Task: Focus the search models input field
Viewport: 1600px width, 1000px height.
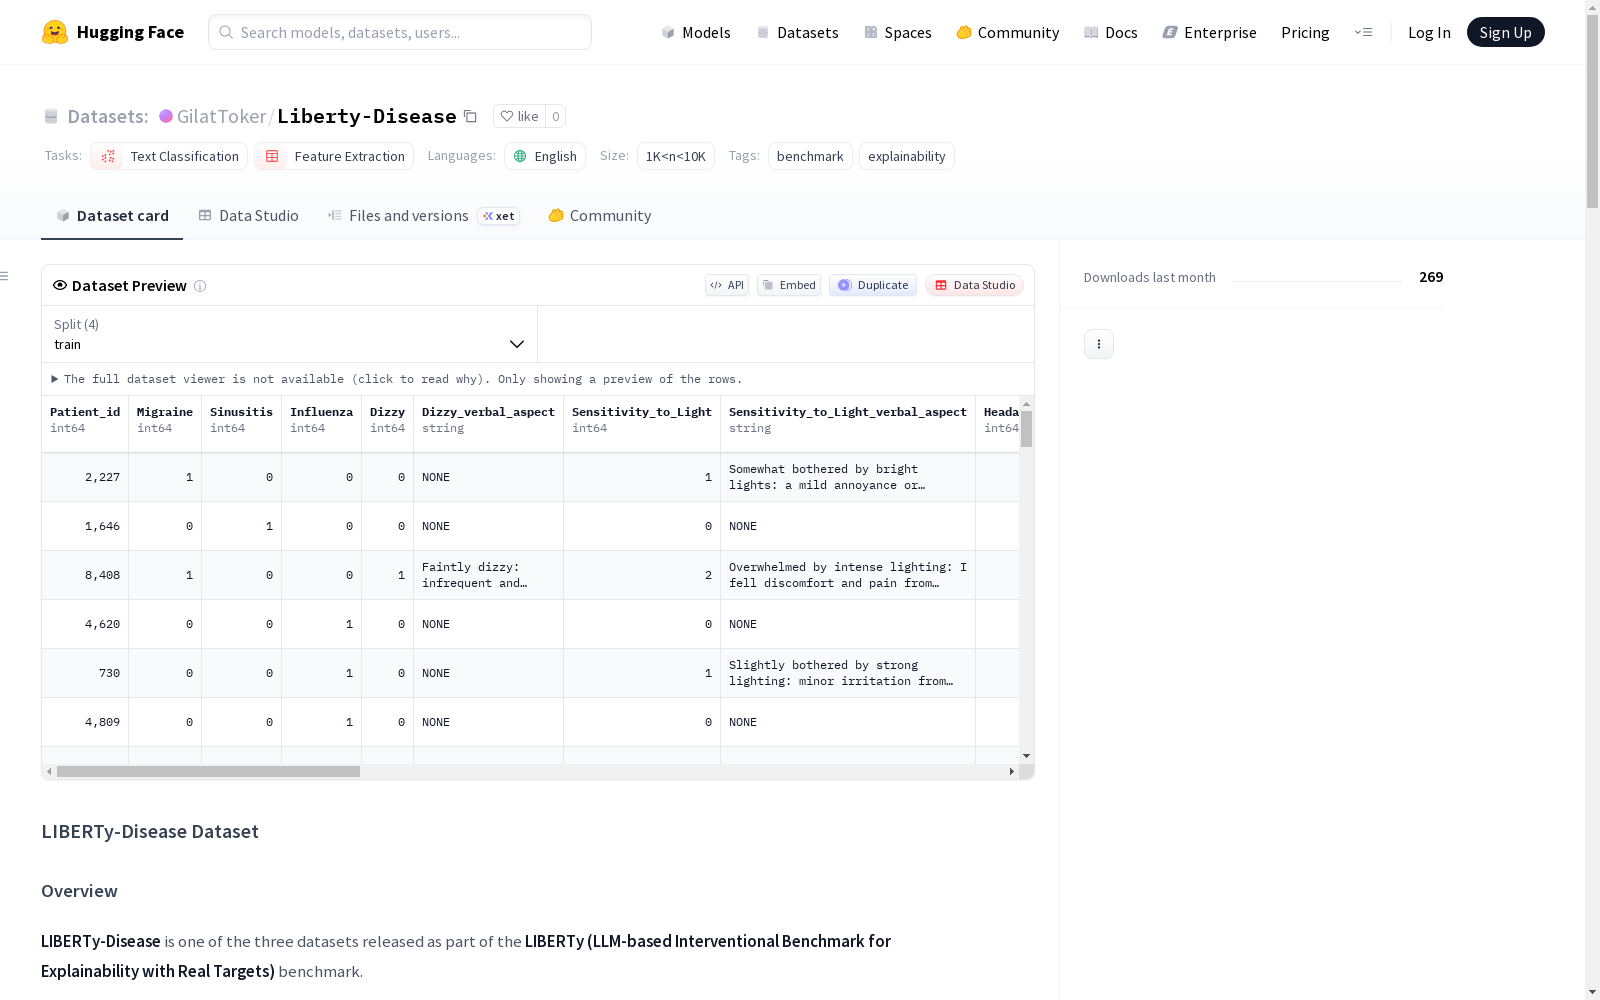Action: 400,32
